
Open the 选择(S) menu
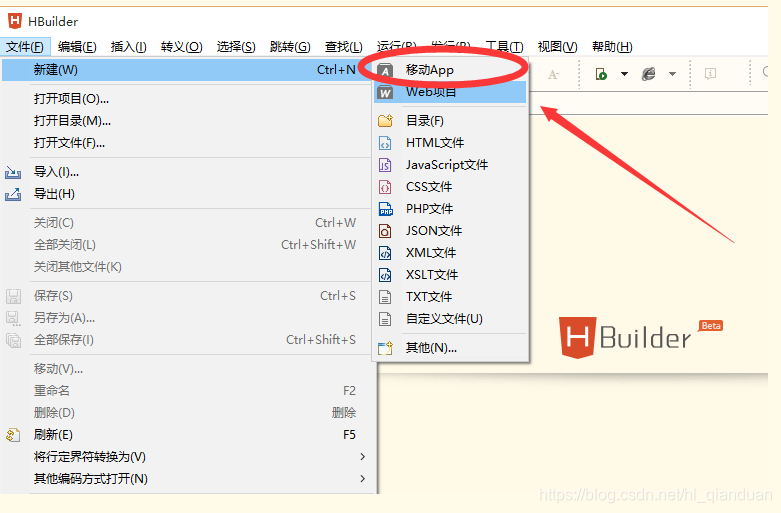(236, 47)
